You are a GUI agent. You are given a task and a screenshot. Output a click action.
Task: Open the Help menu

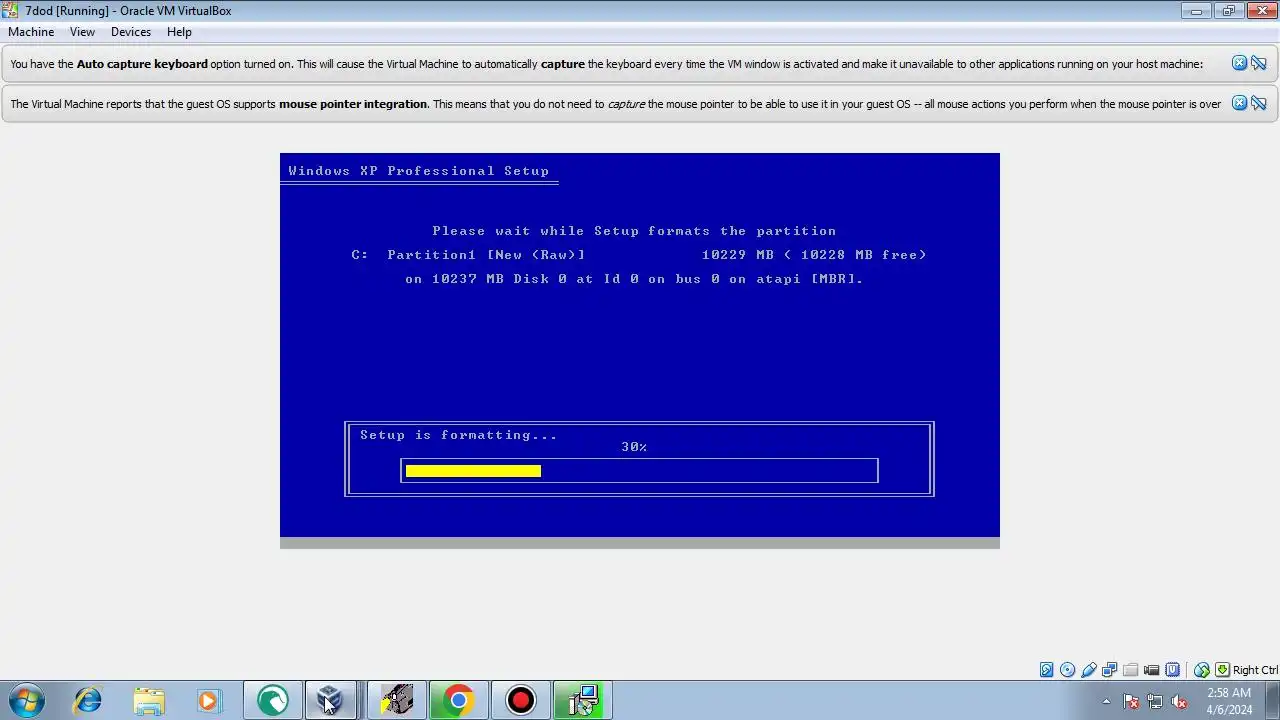pos(179,32)
